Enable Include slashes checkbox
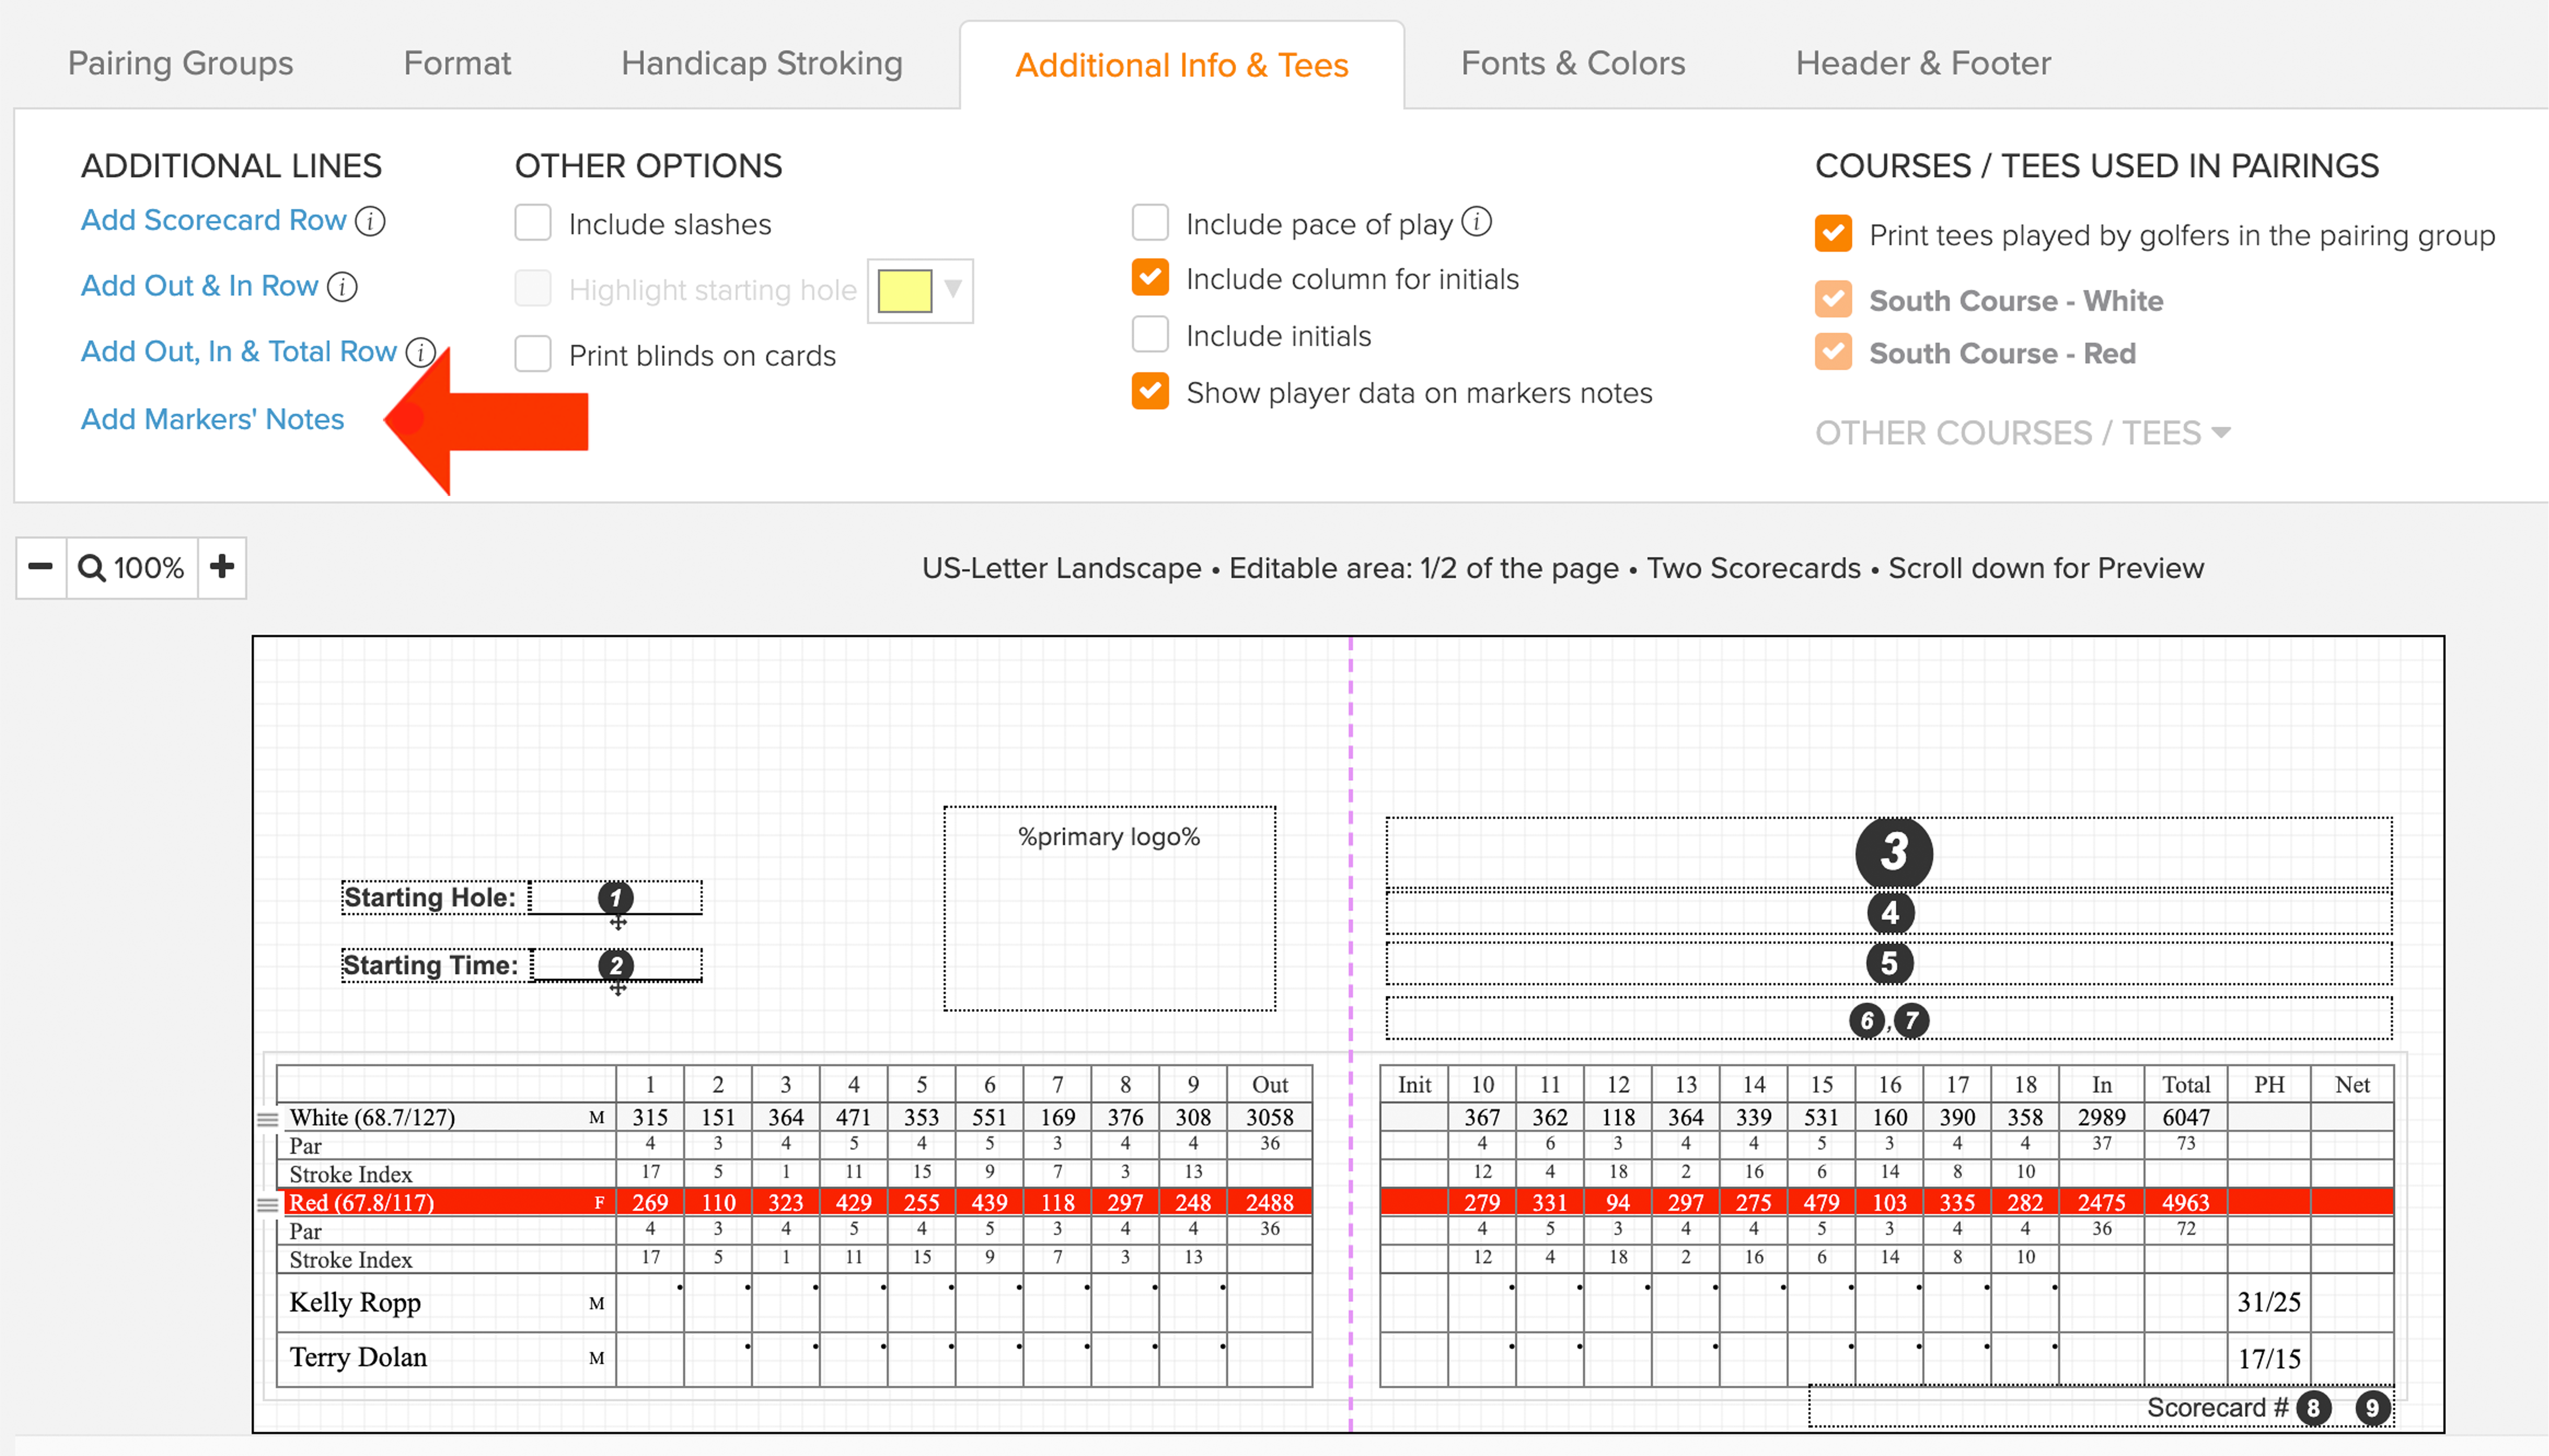 click(x=533, y=223)
